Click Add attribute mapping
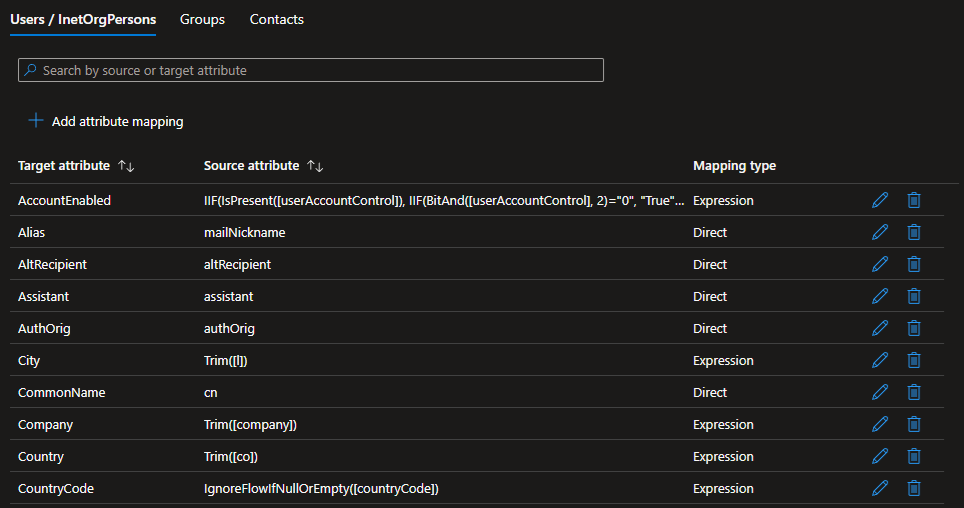The width and height of the screenshot is (964, 508). pos(117,122)
